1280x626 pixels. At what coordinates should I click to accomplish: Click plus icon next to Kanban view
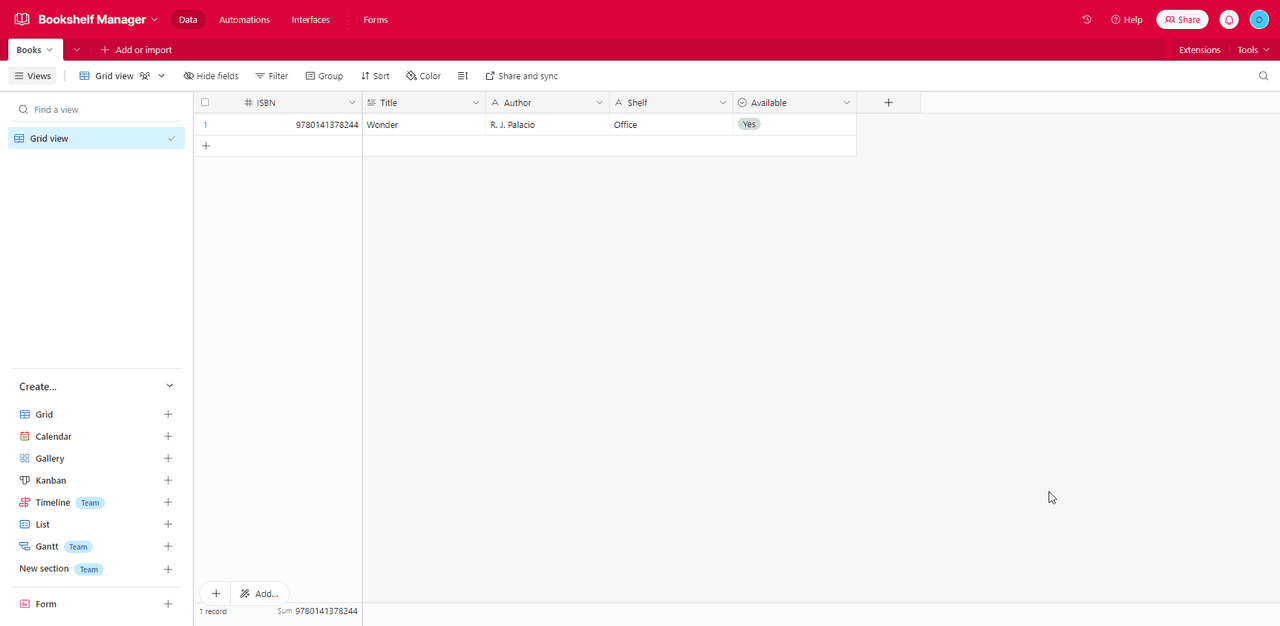168,481
